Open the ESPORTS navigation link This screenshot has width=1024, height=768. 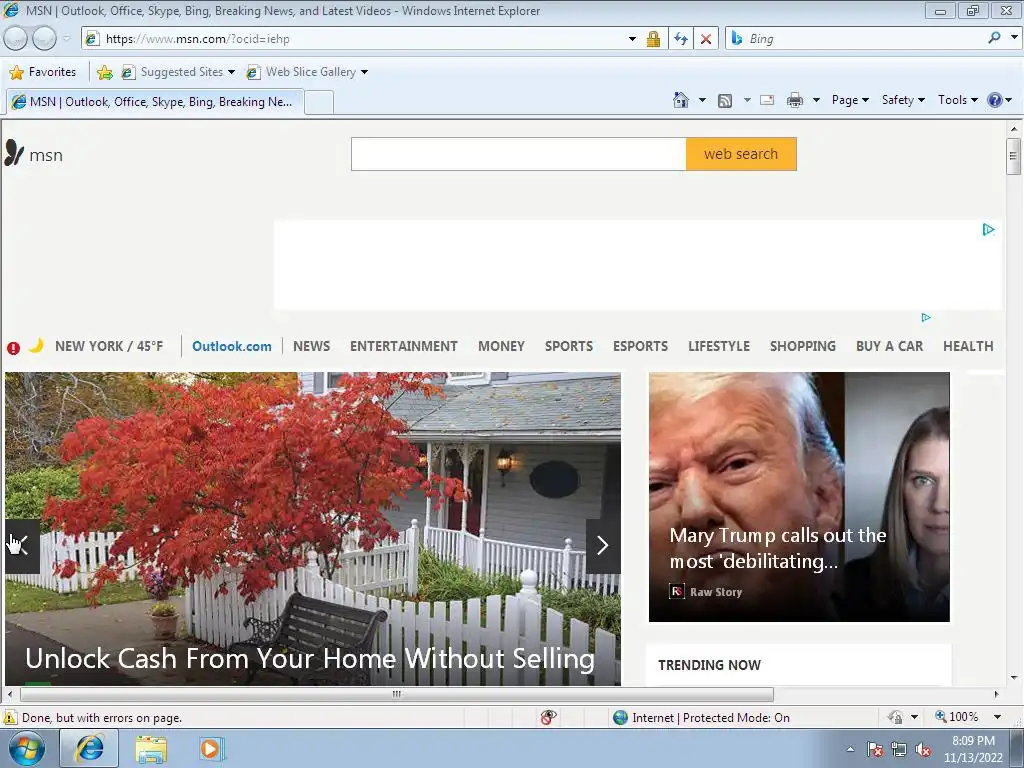(640, 346)
